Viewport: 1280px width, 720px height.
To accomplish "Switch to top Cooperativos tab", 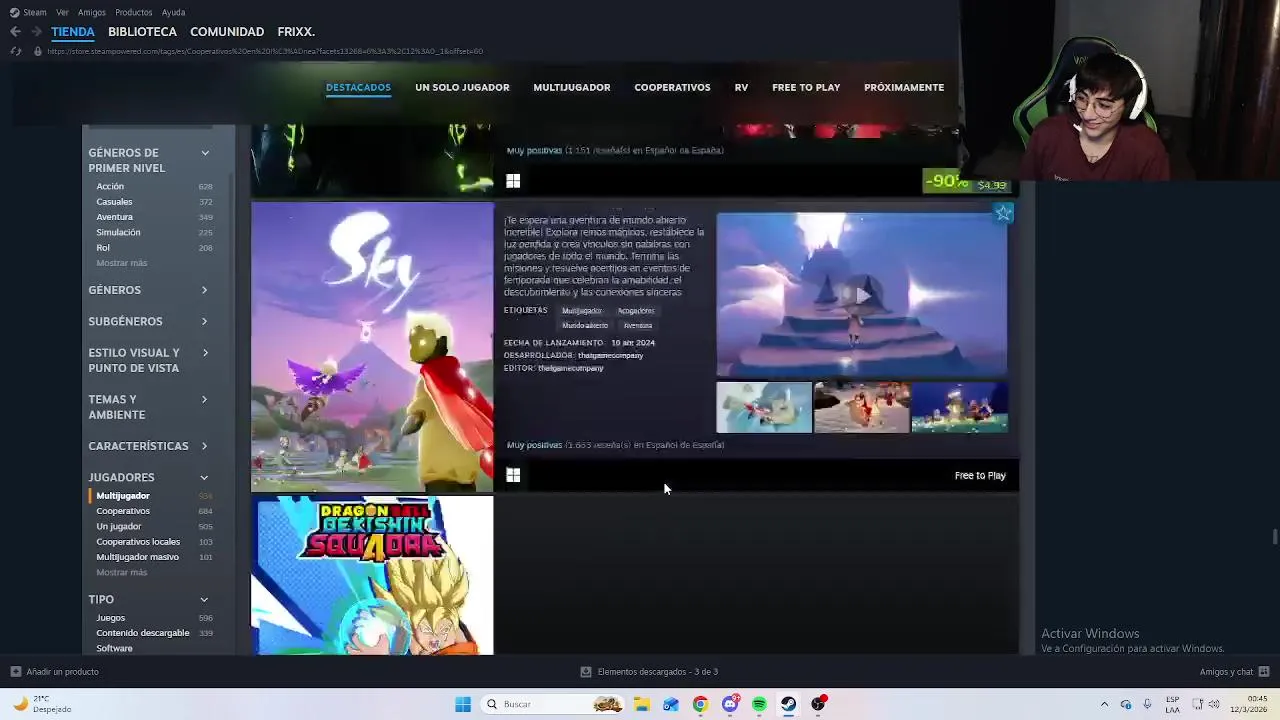I will point(672,87).
